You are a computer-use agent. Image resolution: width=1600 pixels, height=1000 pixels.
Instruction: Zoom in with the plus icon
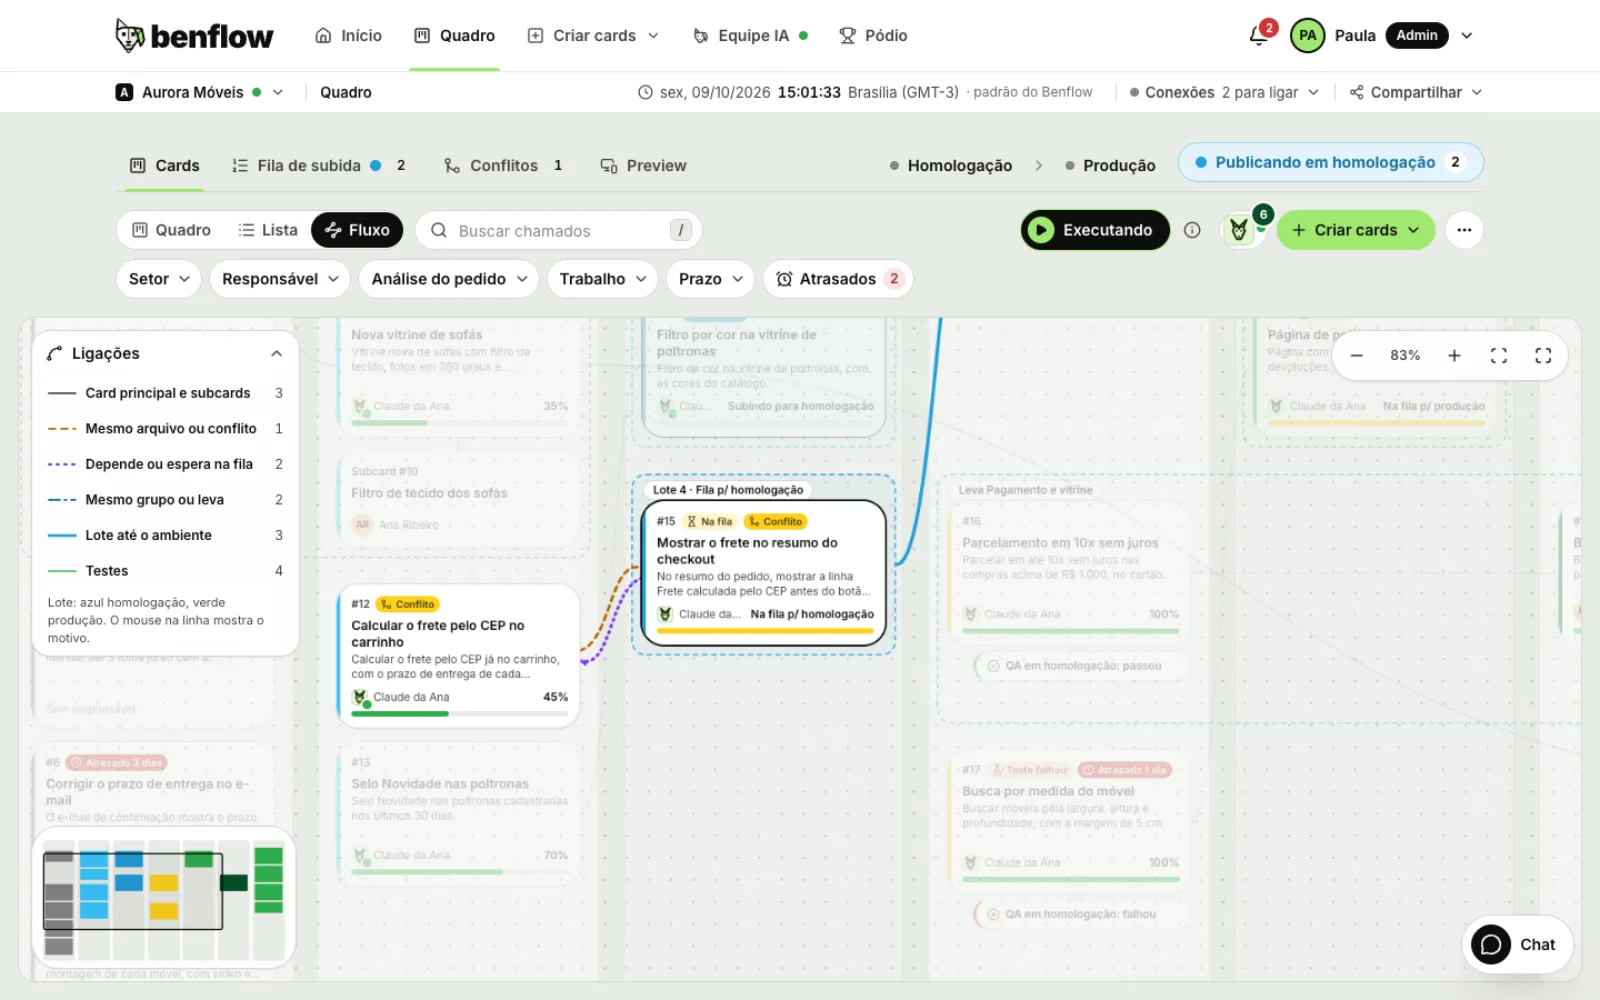[1454, 355]
